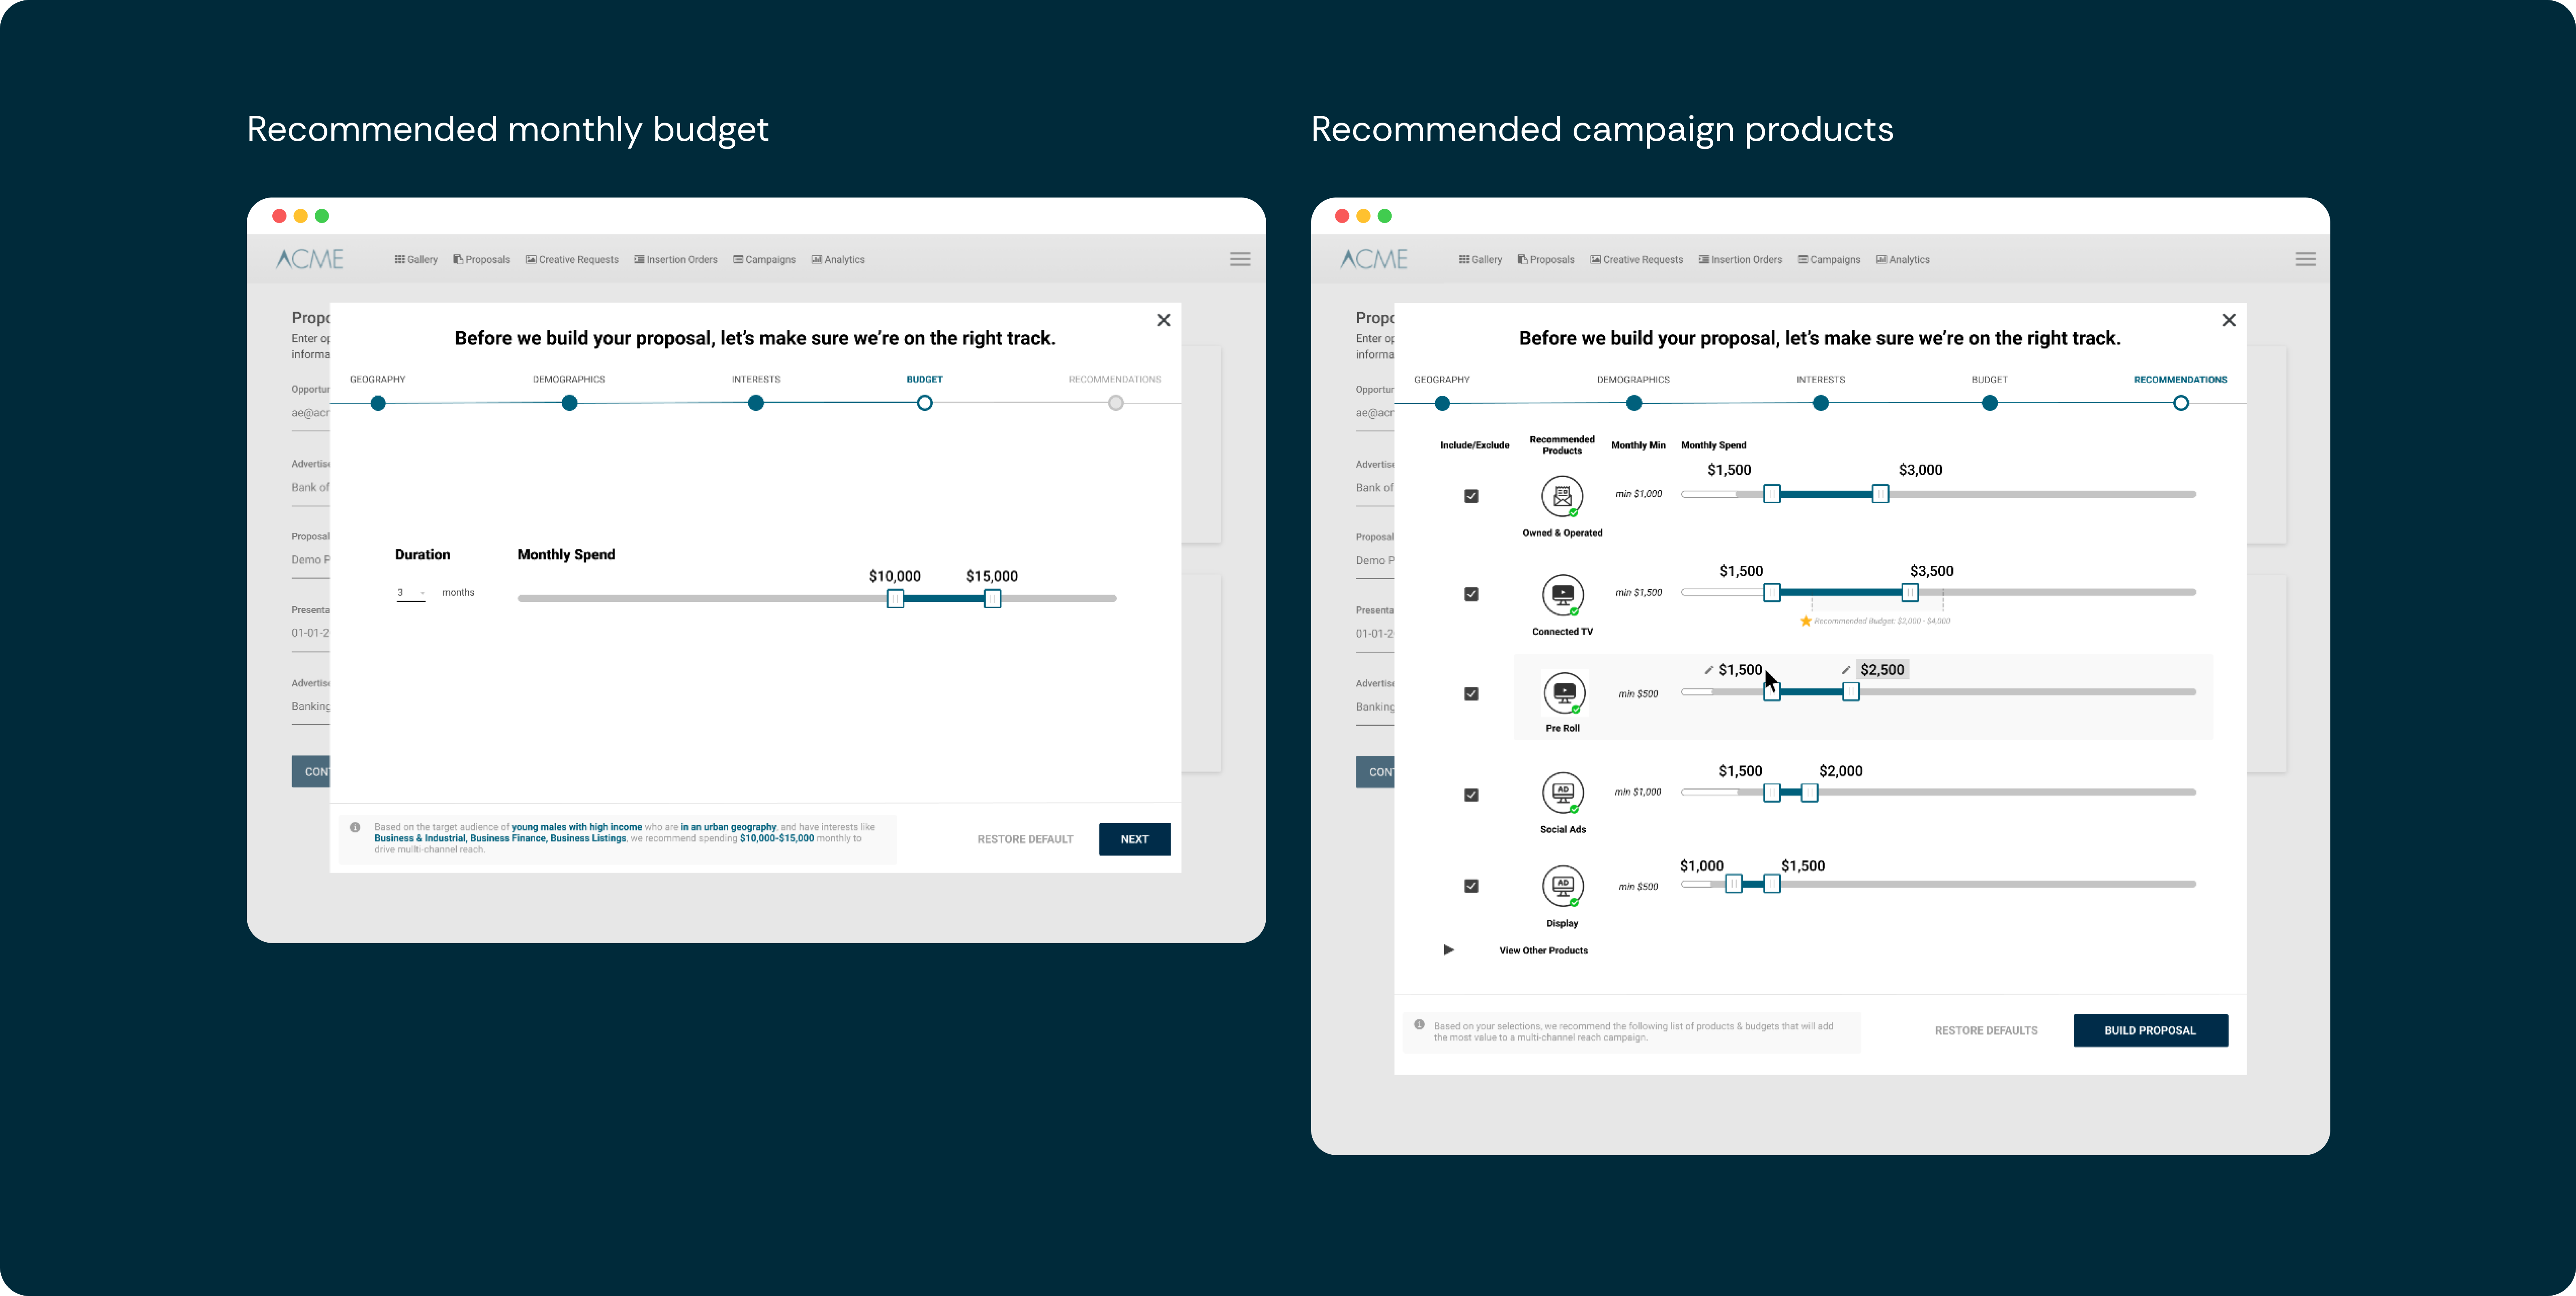Screen dimensions: 2576x1296
Task: Click BUILD PROPOSAL button
Action: [x=2150, y=1030]
